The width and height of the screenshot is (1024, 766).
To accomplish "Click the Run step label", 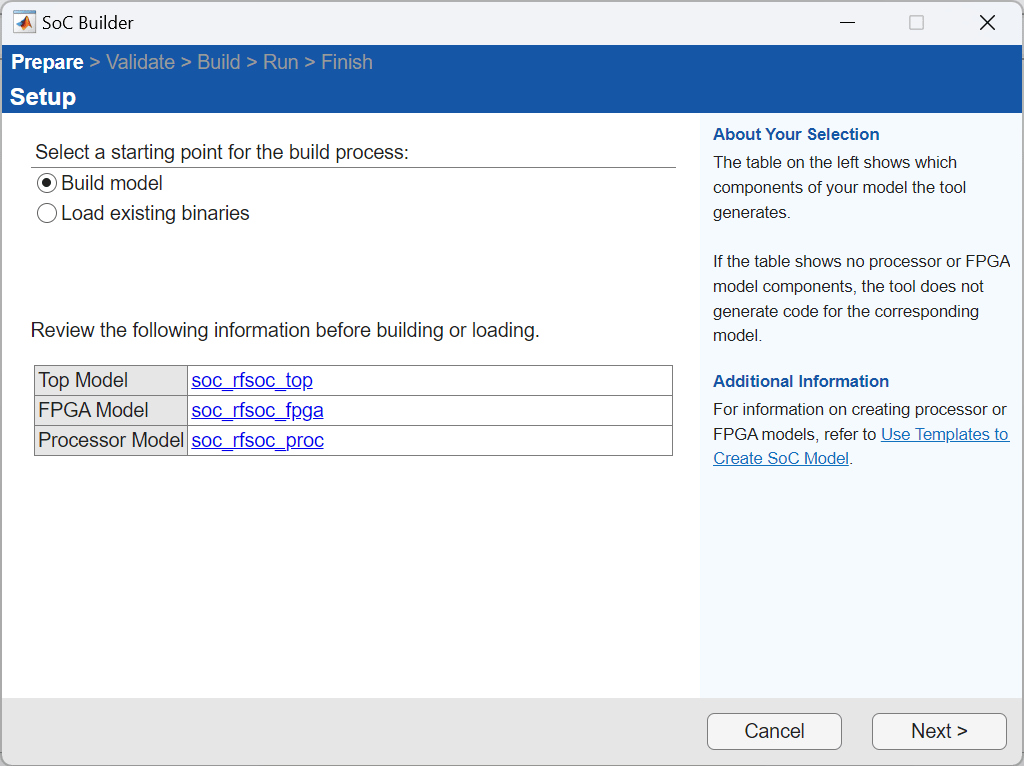I will [281, 62].
